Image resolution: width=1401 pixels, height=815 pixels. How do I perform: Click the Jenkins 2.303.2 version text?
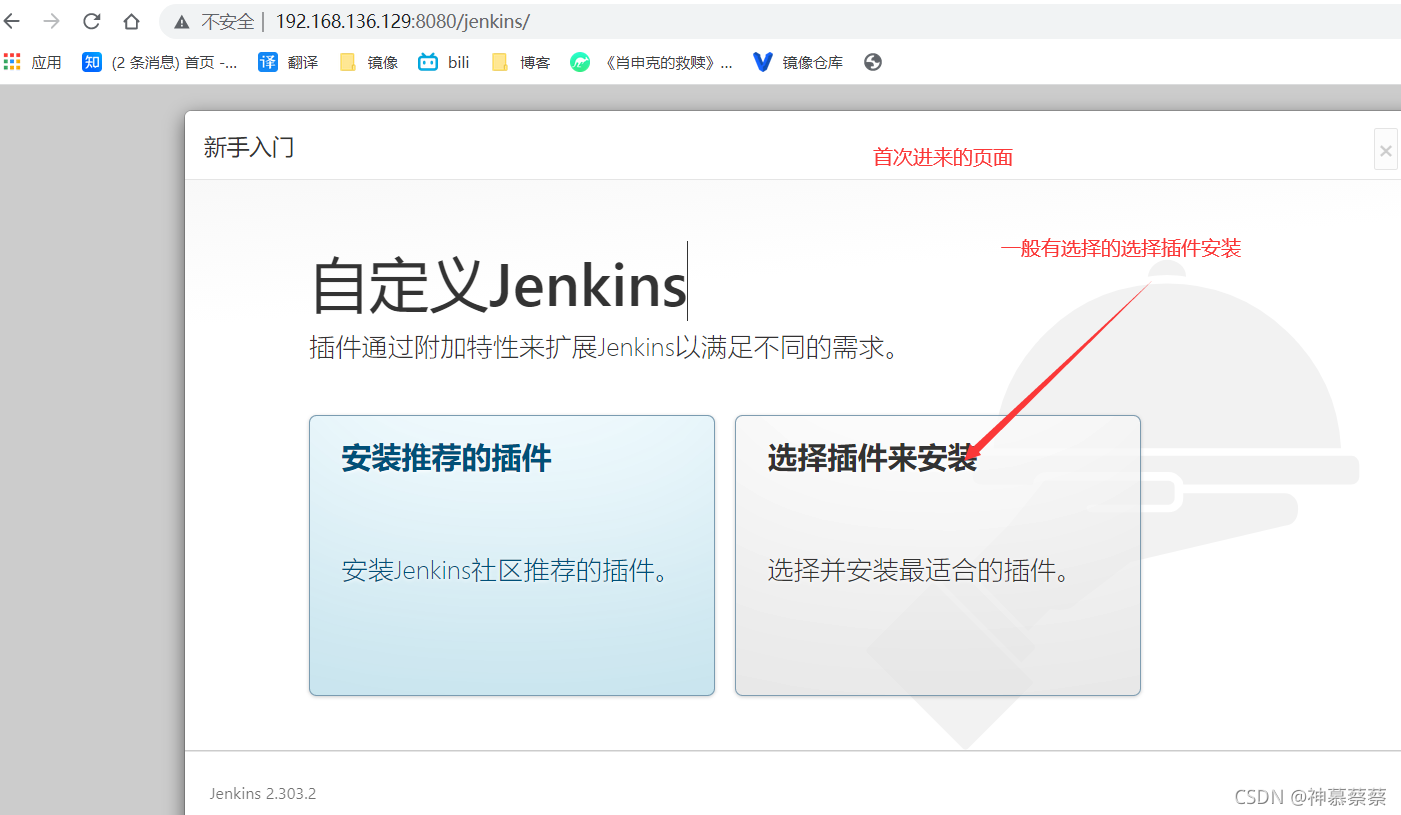[x=263, y=794]
